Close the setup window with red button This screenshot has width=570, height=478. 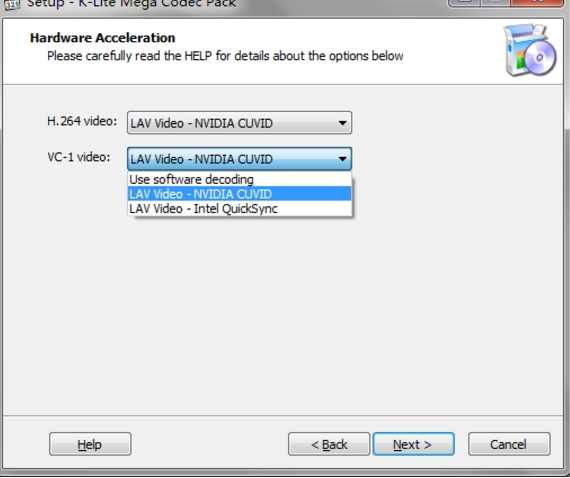click(x=537, y=3)
